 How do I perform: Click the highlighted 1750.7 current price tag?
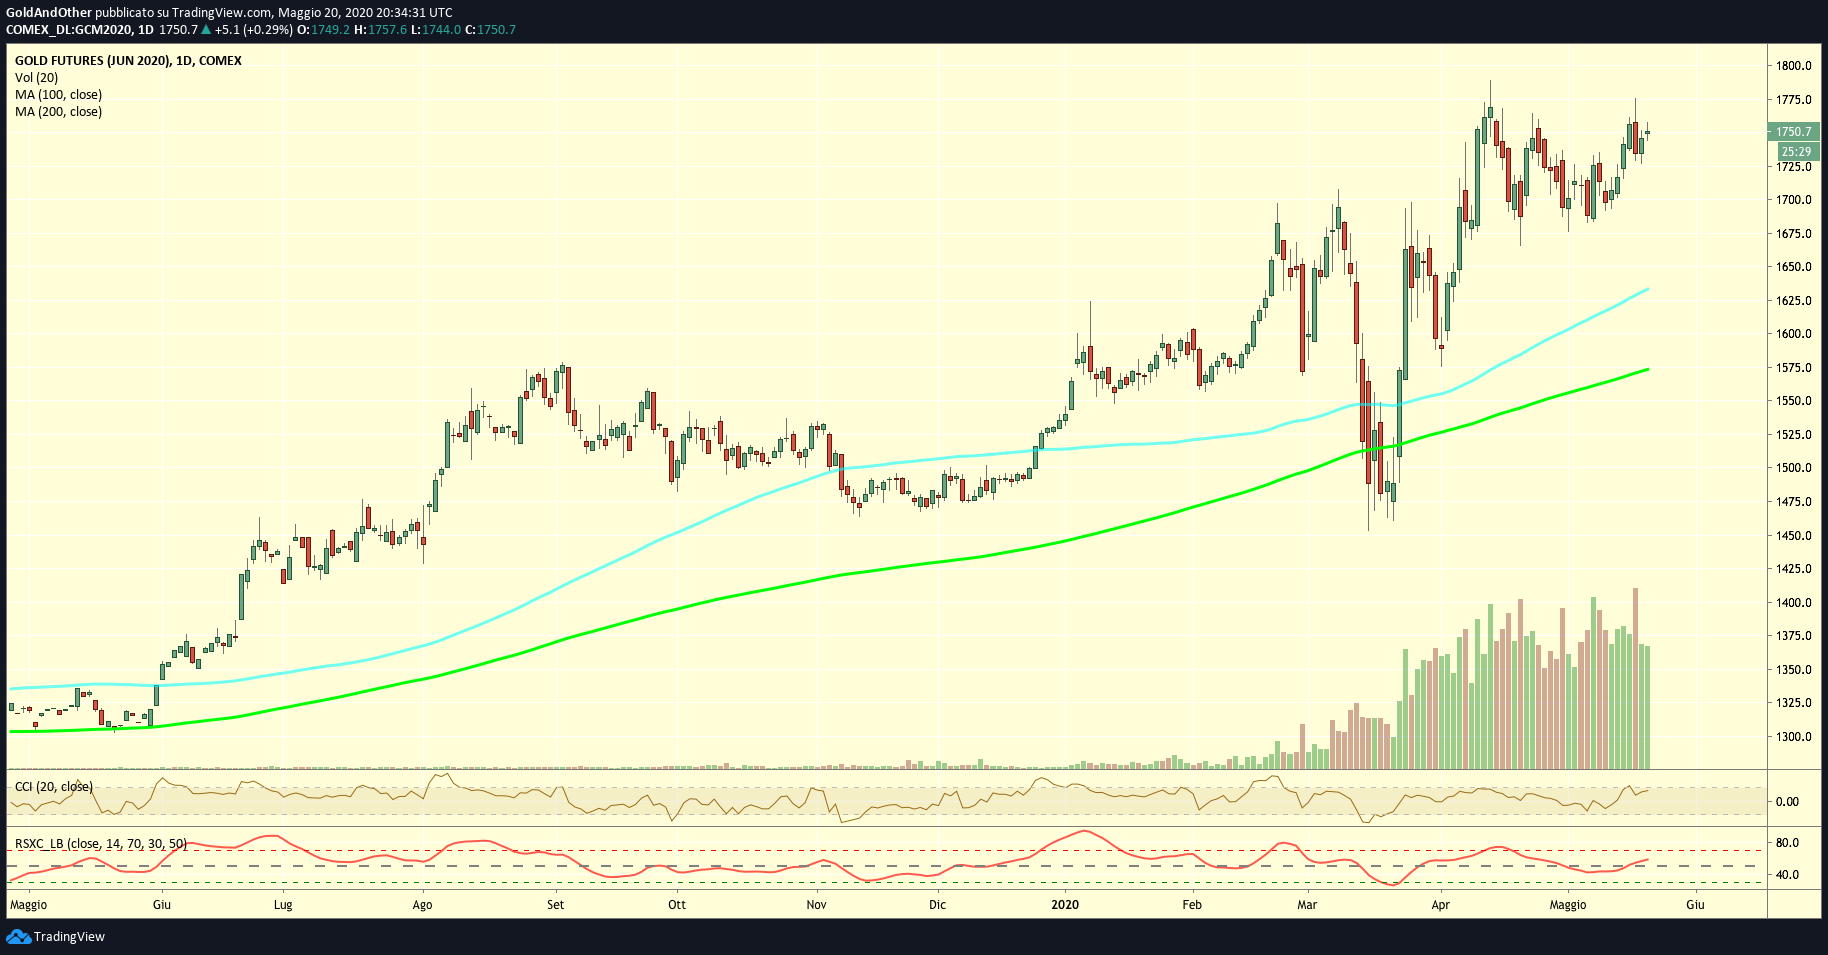[x=1794, y=132]
